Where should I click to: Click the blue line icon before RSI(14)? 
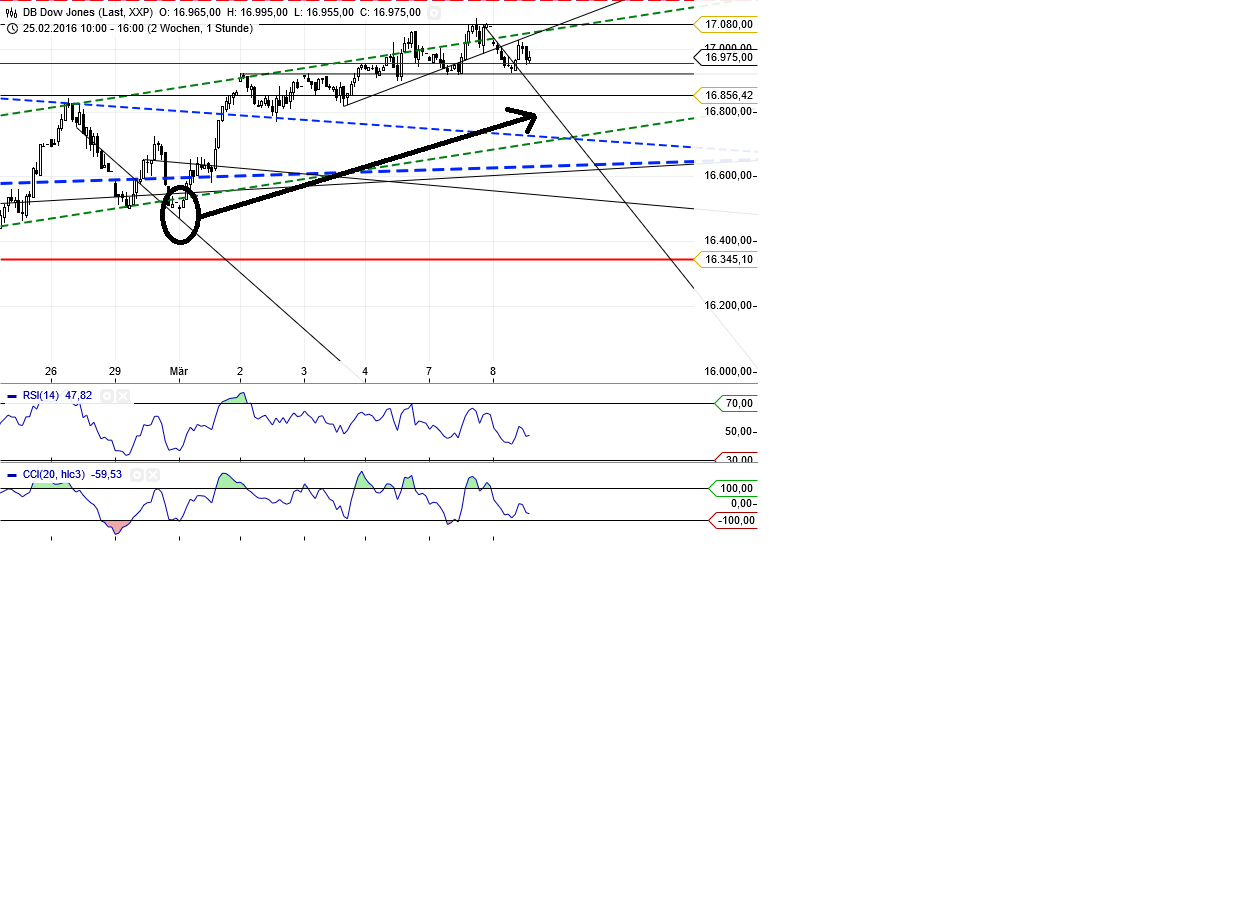(12, 396)
